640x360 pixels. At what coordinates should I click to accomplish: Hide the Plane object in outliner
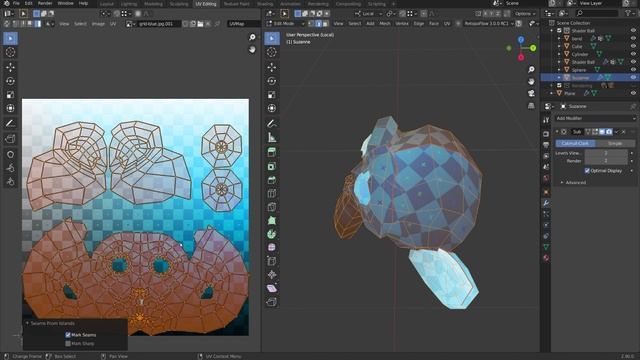[633, 93]
